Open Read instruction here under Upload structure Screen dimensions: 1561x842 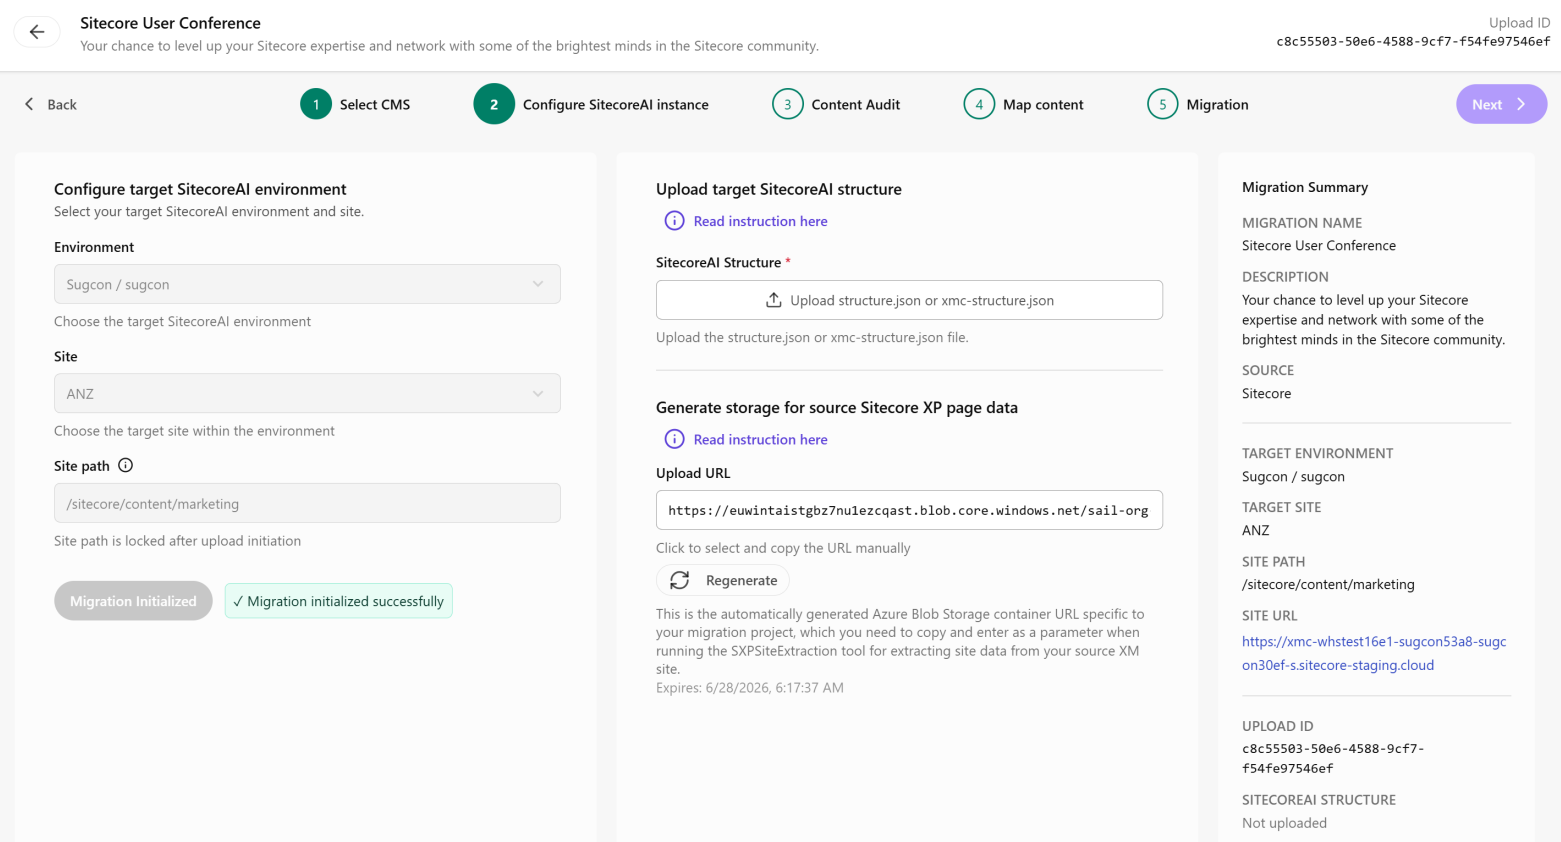click(761, 221)
